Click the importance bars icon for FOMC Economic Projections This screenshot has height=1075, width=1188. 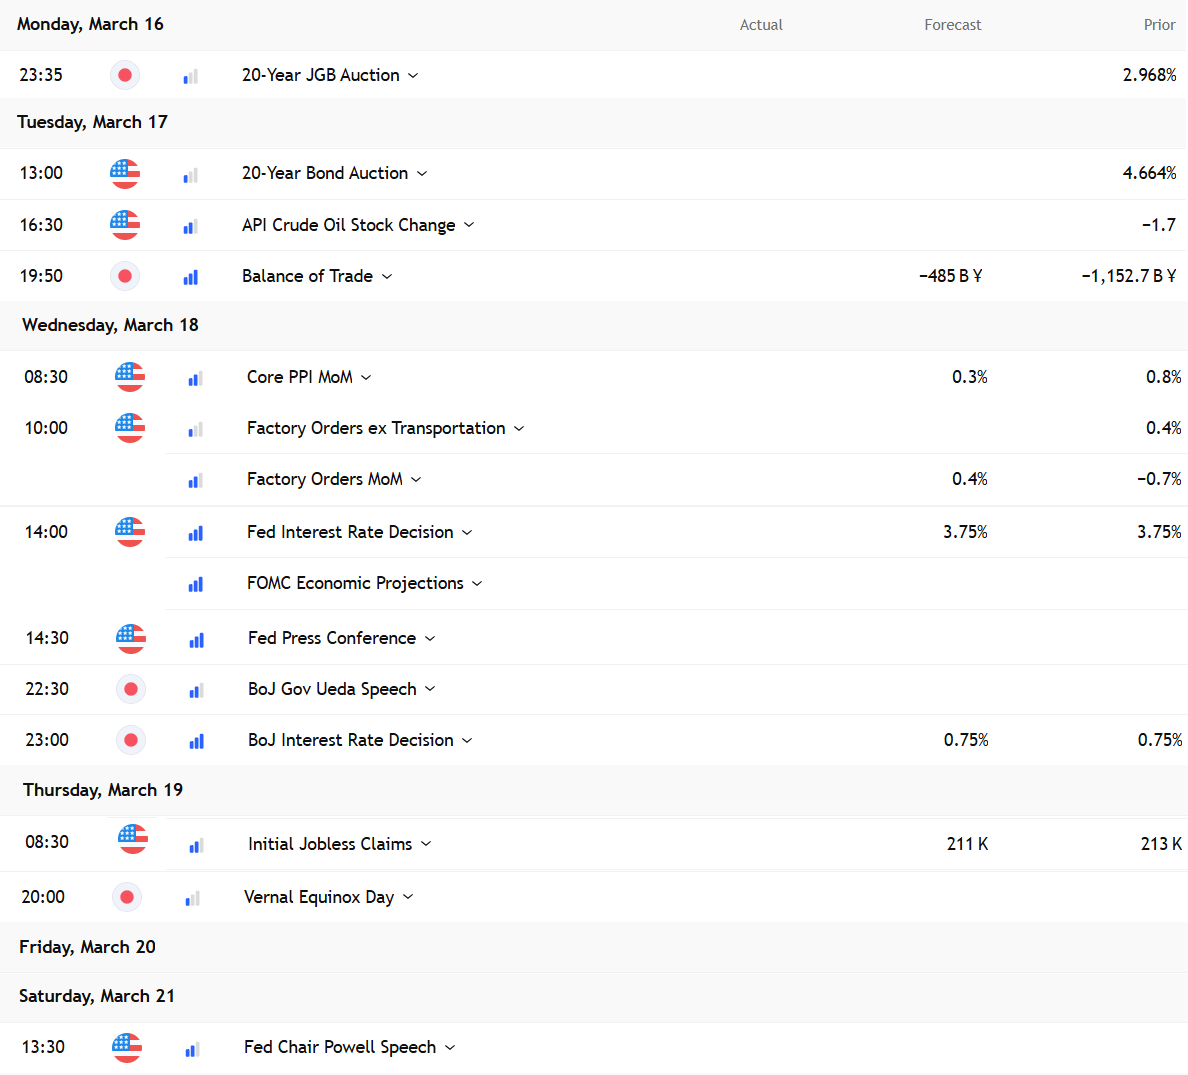[x=195, y=584]
